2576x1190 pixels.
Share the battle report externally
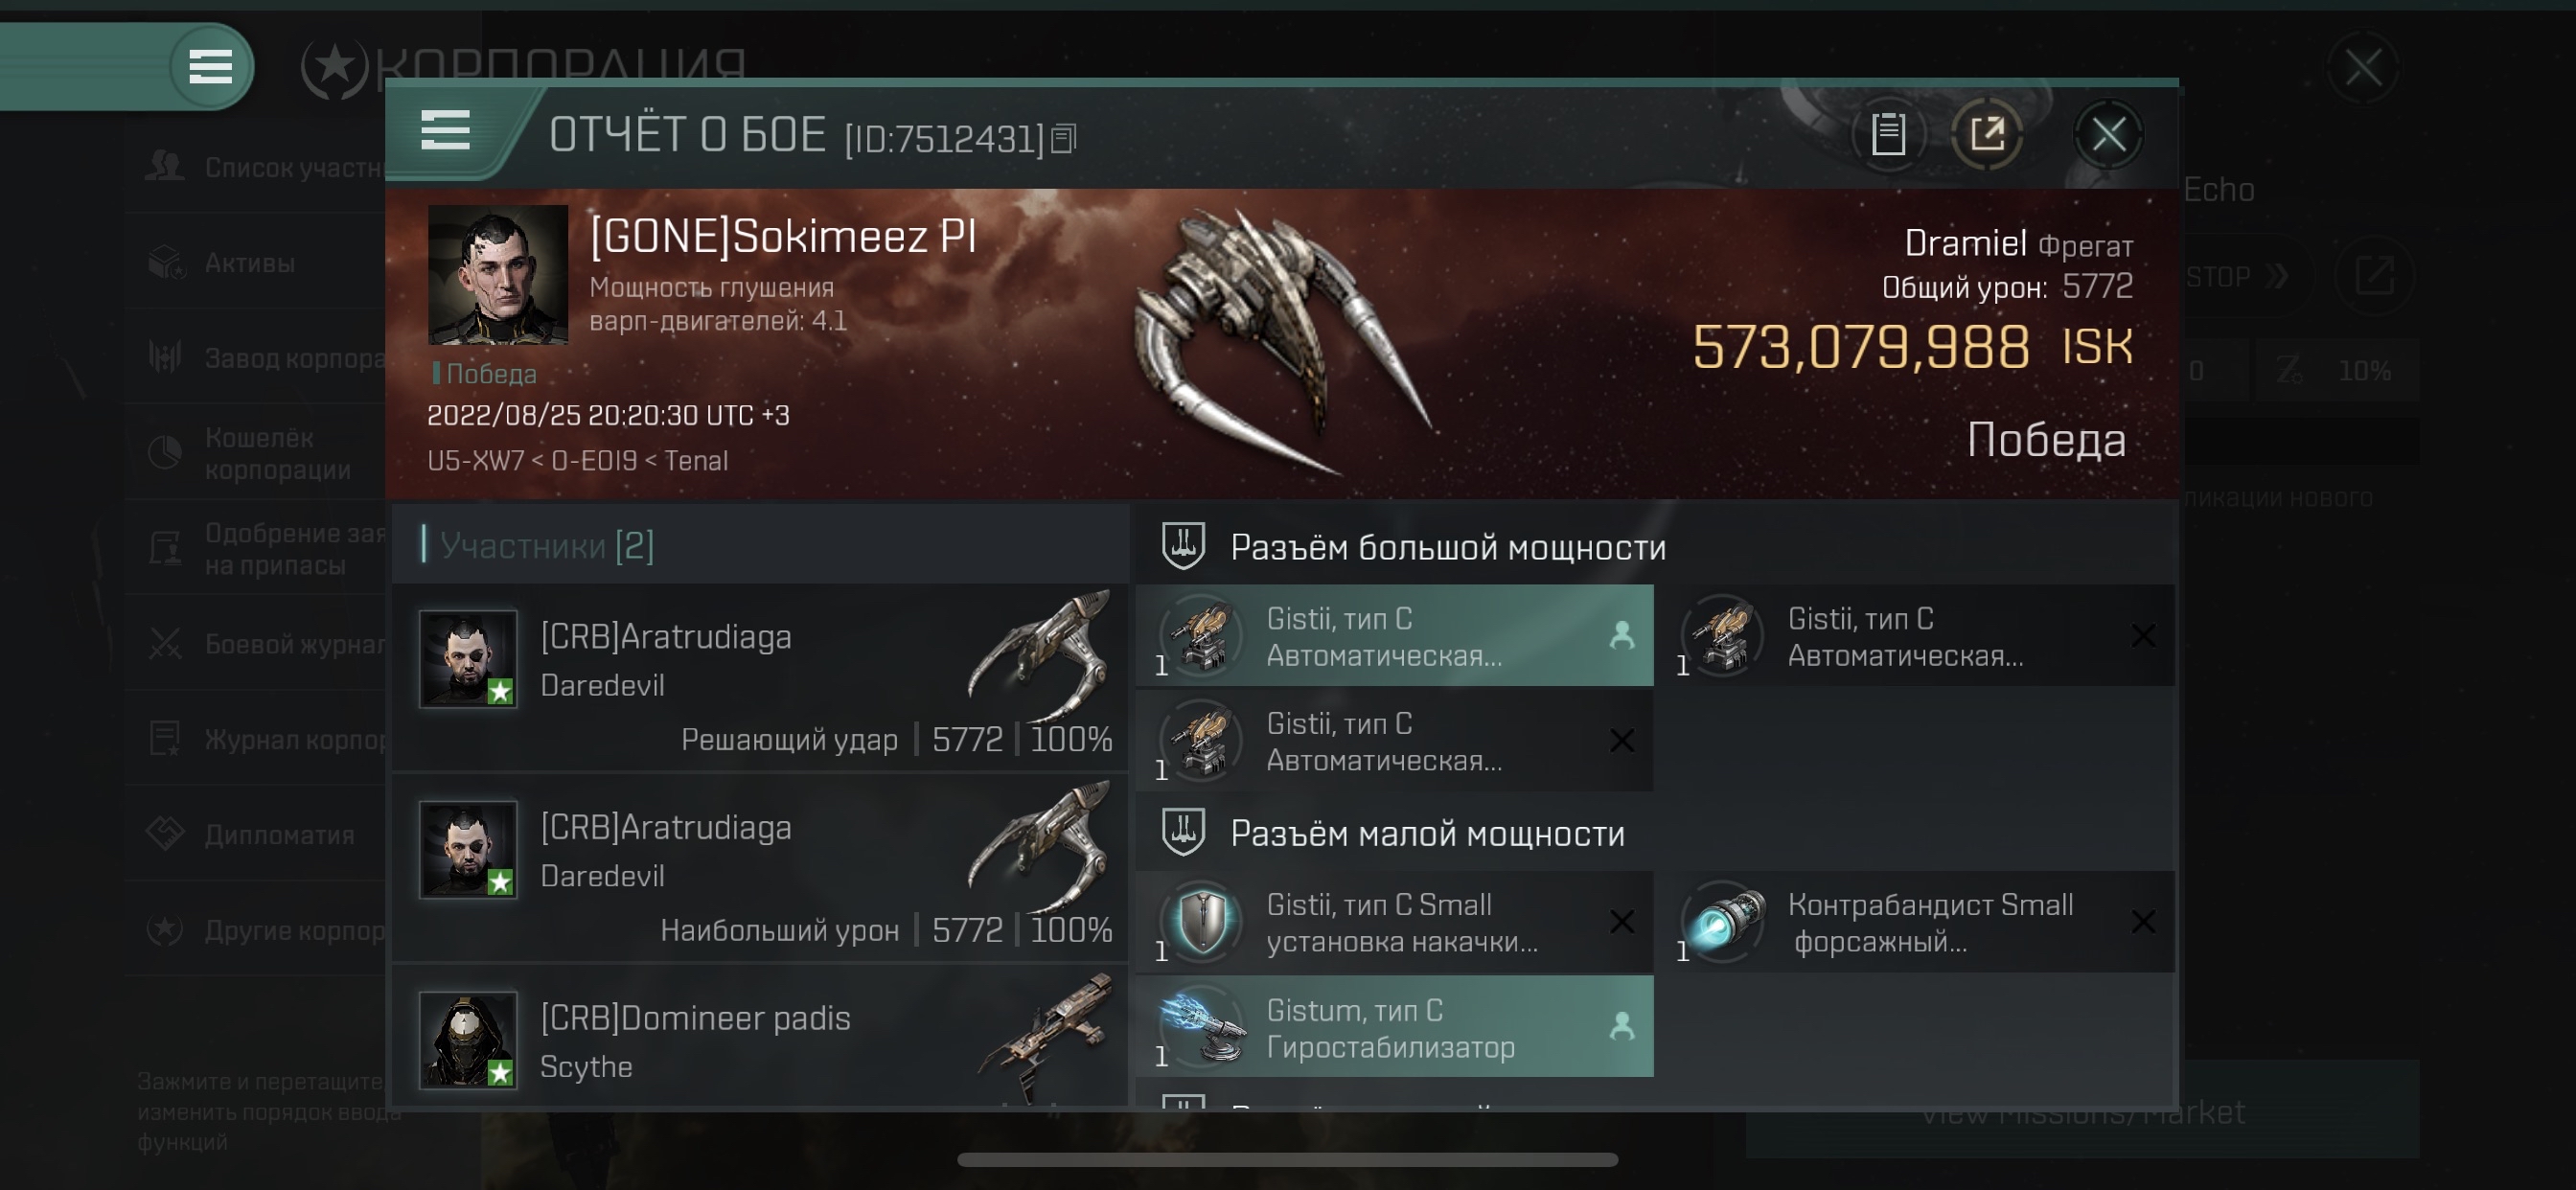pos(1987,134)
